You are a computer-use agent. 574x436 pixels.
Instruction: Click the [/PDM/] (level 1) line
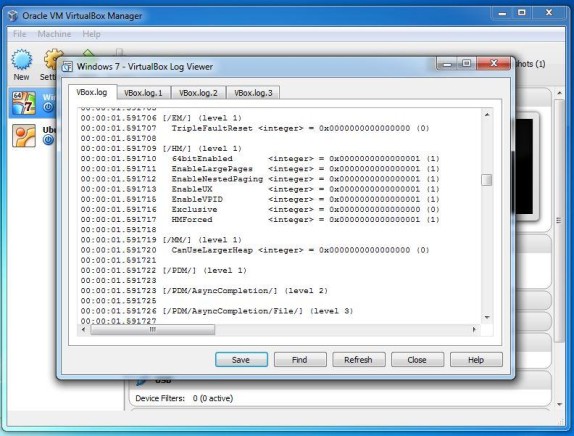tap(164, 271)
